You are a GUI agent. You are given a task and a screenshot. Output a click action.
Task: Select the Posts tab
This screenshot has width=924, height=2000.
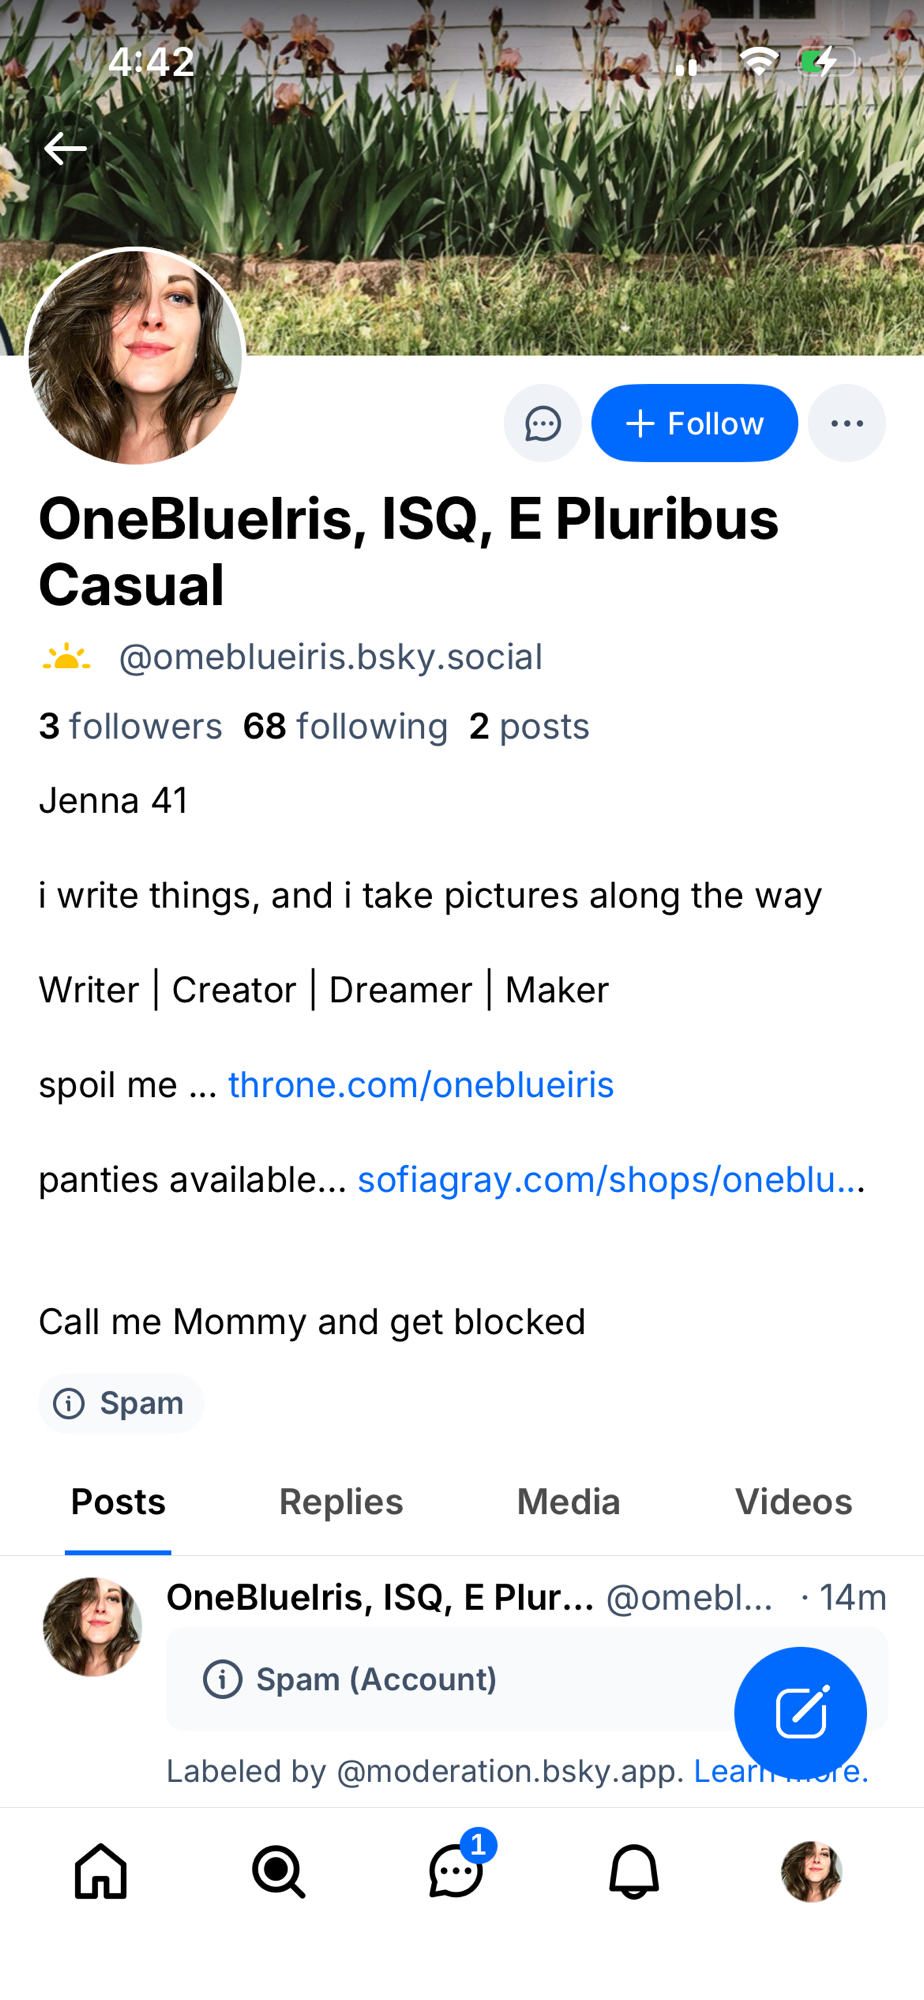pyautogui.click(x=118, y=1502)
